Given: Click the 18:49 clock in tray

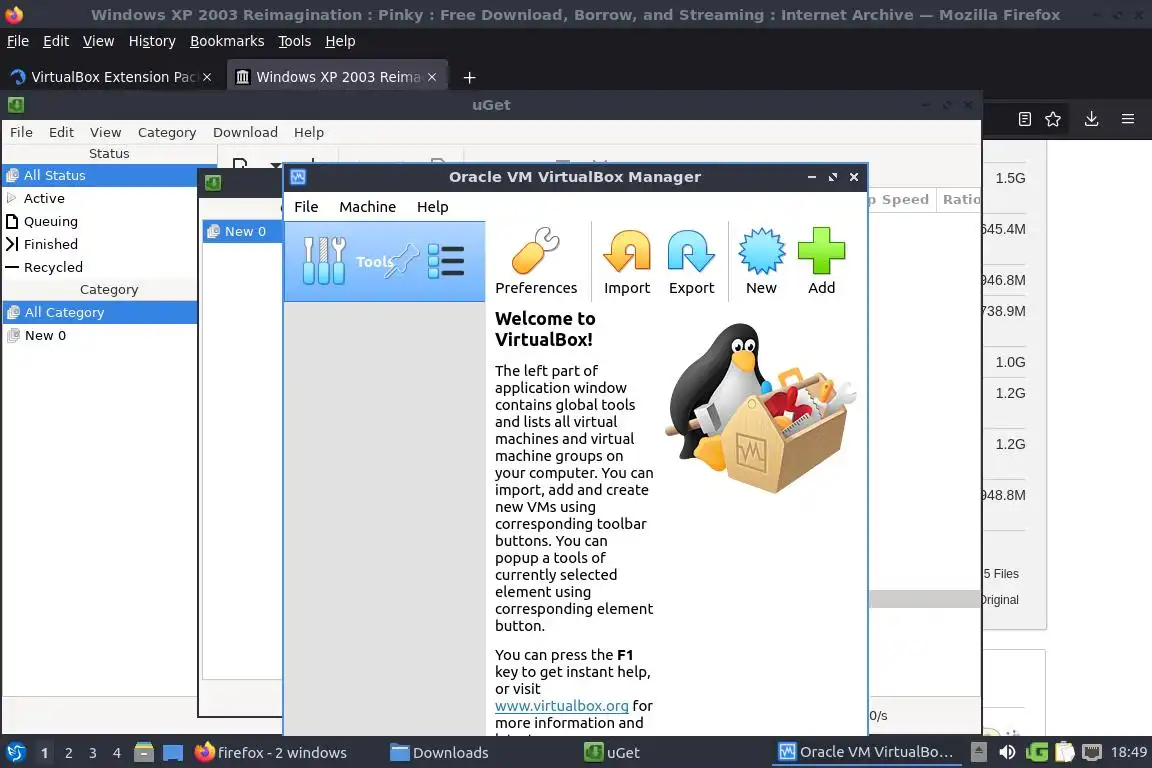Looking at the screenshot, I should pyautogui.click(x=1128, y=752).
